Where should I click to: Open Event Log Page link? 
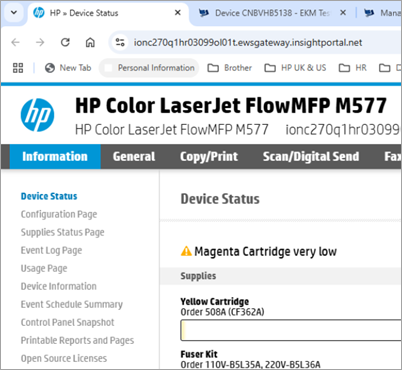(x=51, y=250)
